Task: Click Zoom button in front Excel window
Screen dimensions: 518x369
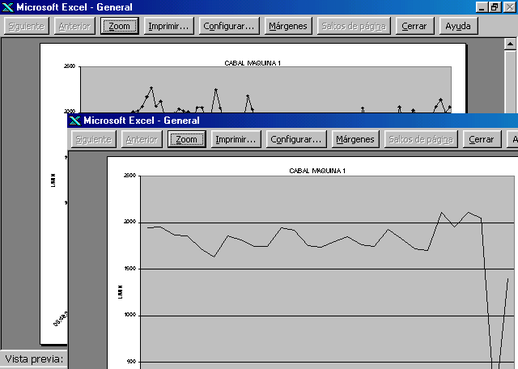Action: pos(186,139)
